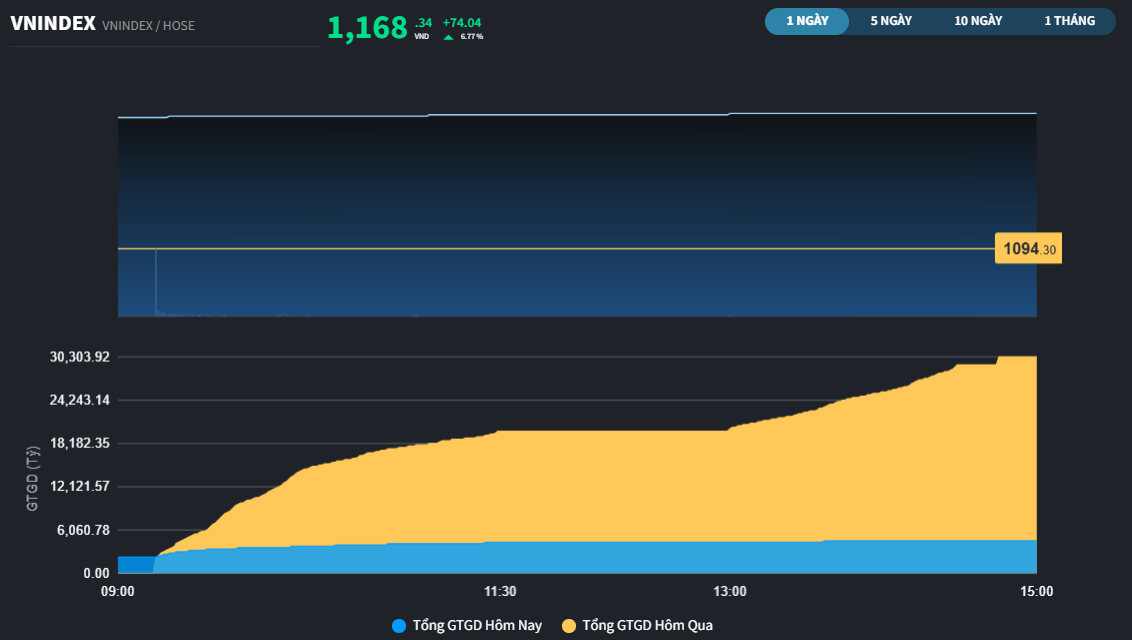Toggle the blue Tổng GTGD Hôm Nay legend dot
The image size is (1132, 640).
(x=399, y=626)
